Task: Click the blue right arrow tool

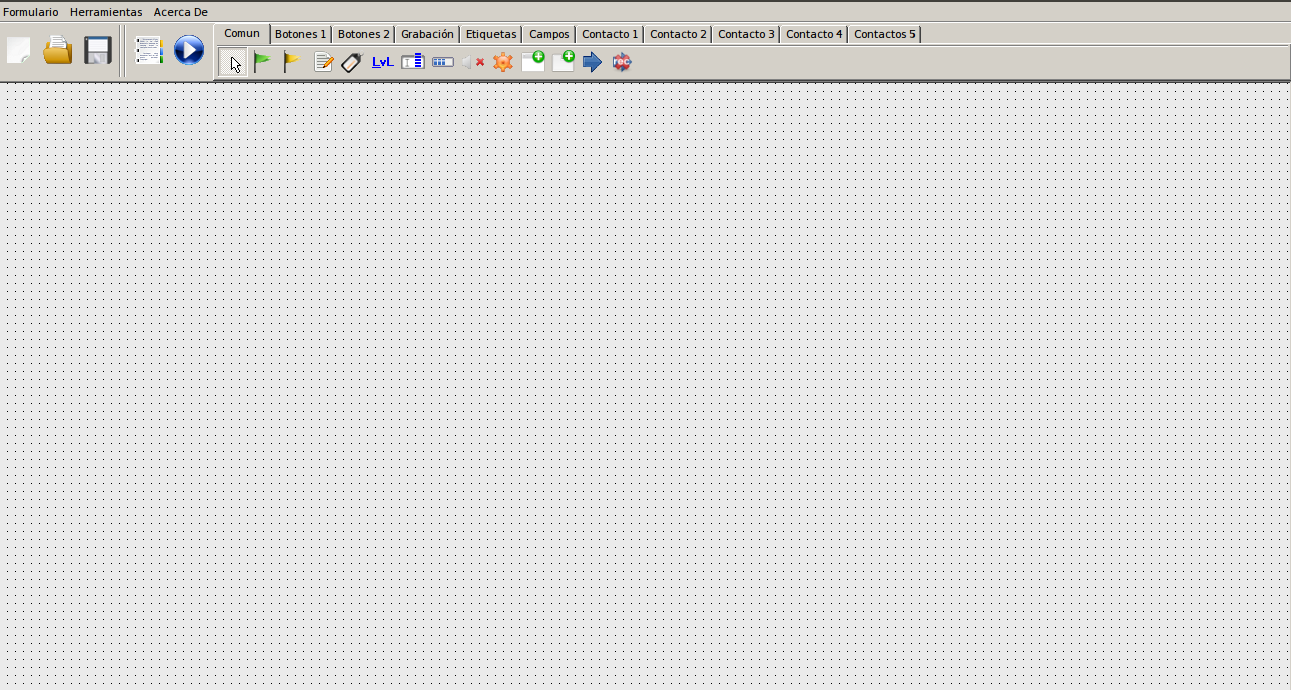Action: tap(593, 63)
